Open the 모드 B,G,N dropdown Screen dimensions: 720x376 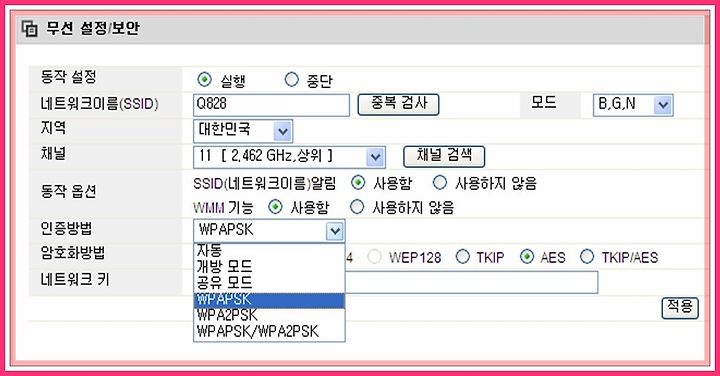pyautogui.click(x=633, y=105)
